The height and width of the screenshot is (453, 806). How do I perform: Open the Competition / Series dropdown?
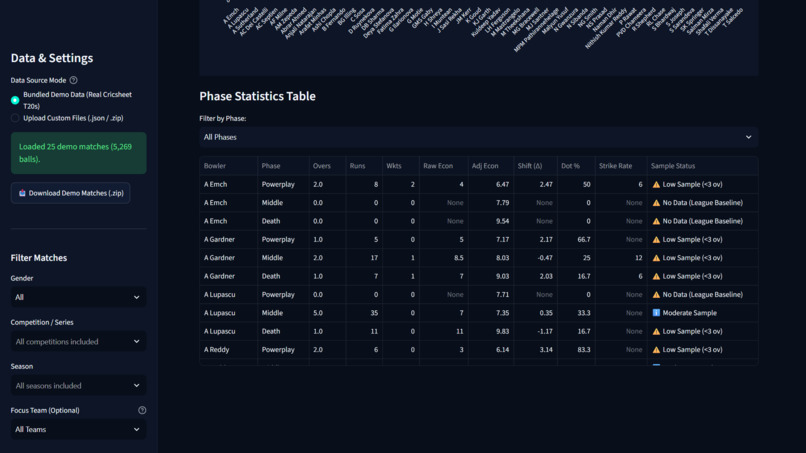point(78,341)
